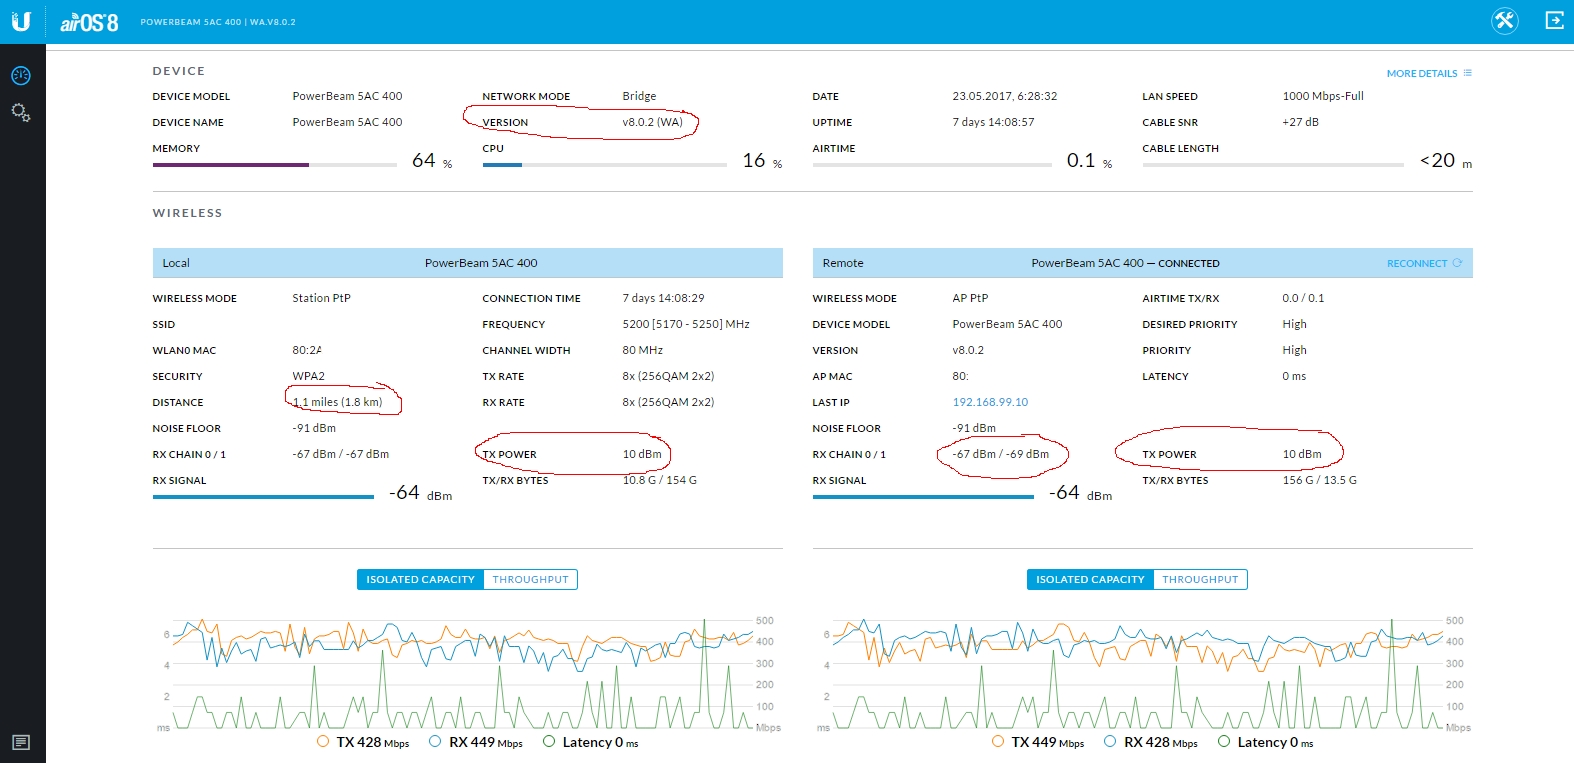The image size is (1574, 763).
Task: Click Local TX power 10 dBm
Action: pos(642,454)
